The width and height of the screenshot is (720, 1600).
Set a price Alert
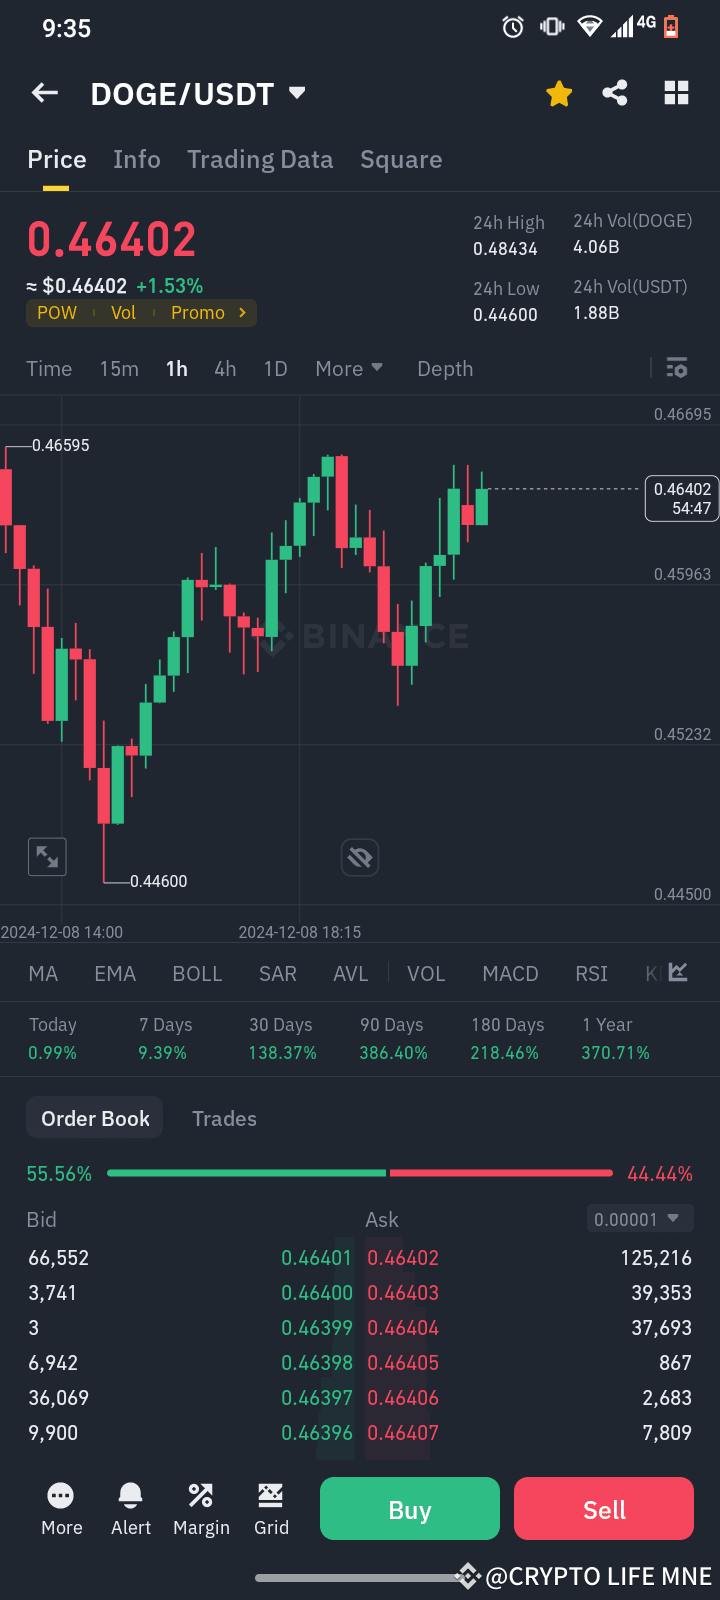pyautogui.click(x=130, y=1508)
